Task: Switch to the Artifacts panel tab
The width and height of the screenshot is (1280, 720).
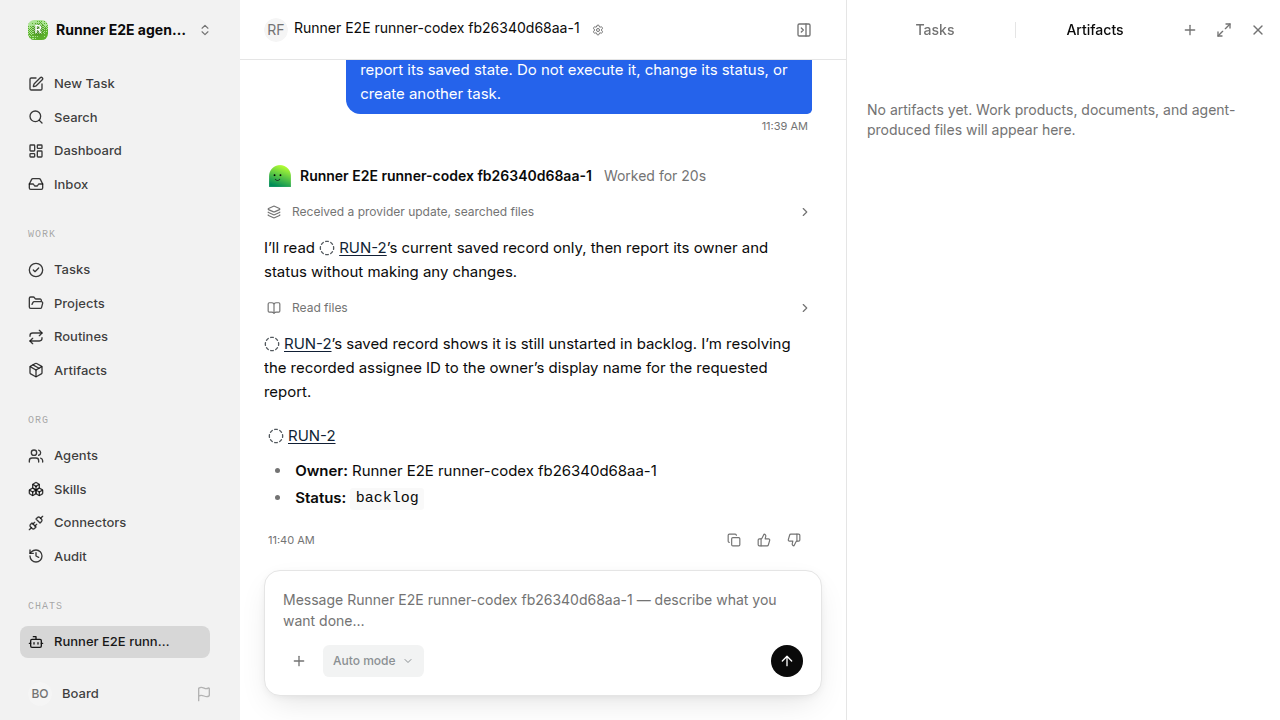Action: pos(1095,30)
